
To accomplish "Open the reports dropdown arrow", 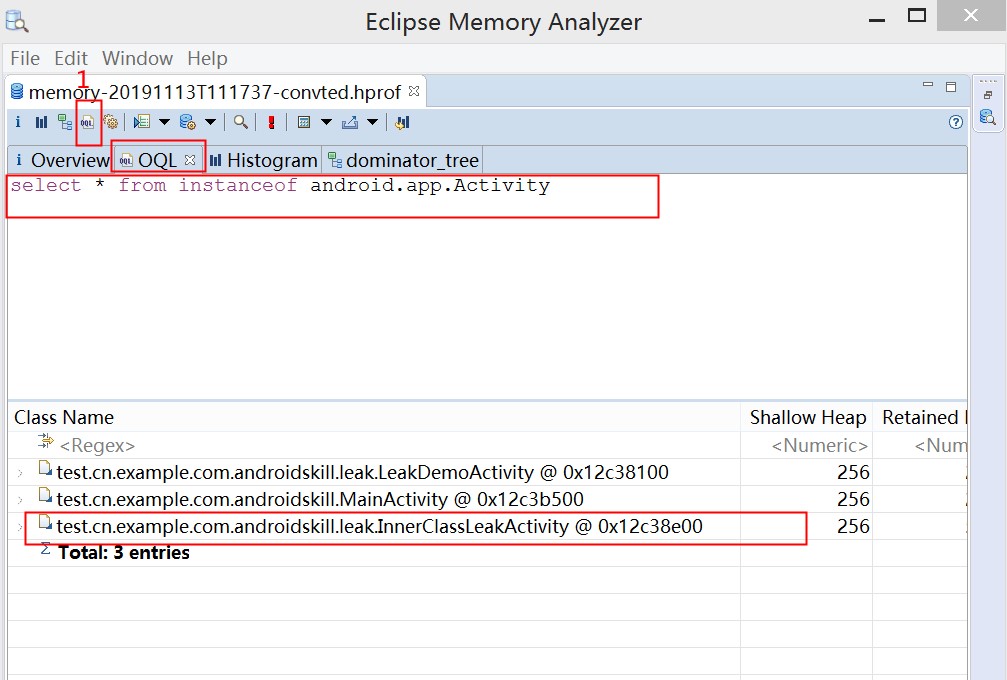I will click(164, 122).
